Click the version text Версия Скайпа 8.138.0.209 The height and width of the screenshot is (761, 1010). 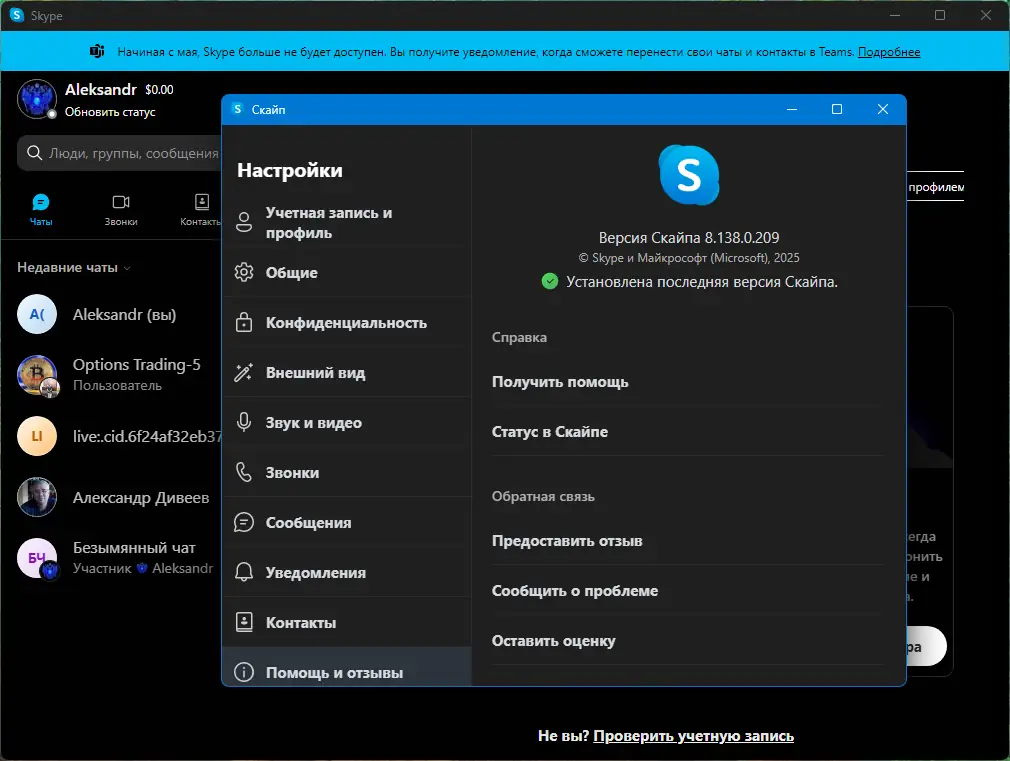coord(689,238)
